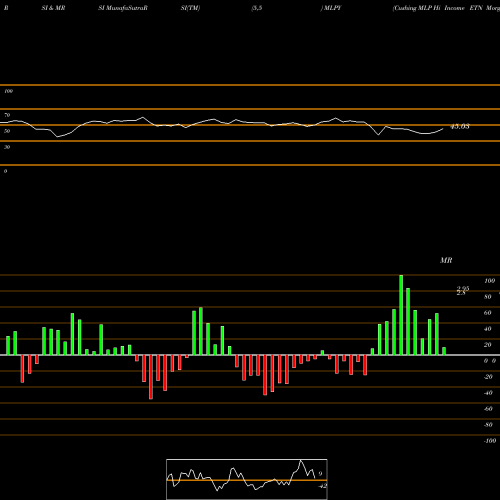The height and width of the screenshot is (500, 500).
Task: Click the MR axis label '40'
Action: [488, 329]
